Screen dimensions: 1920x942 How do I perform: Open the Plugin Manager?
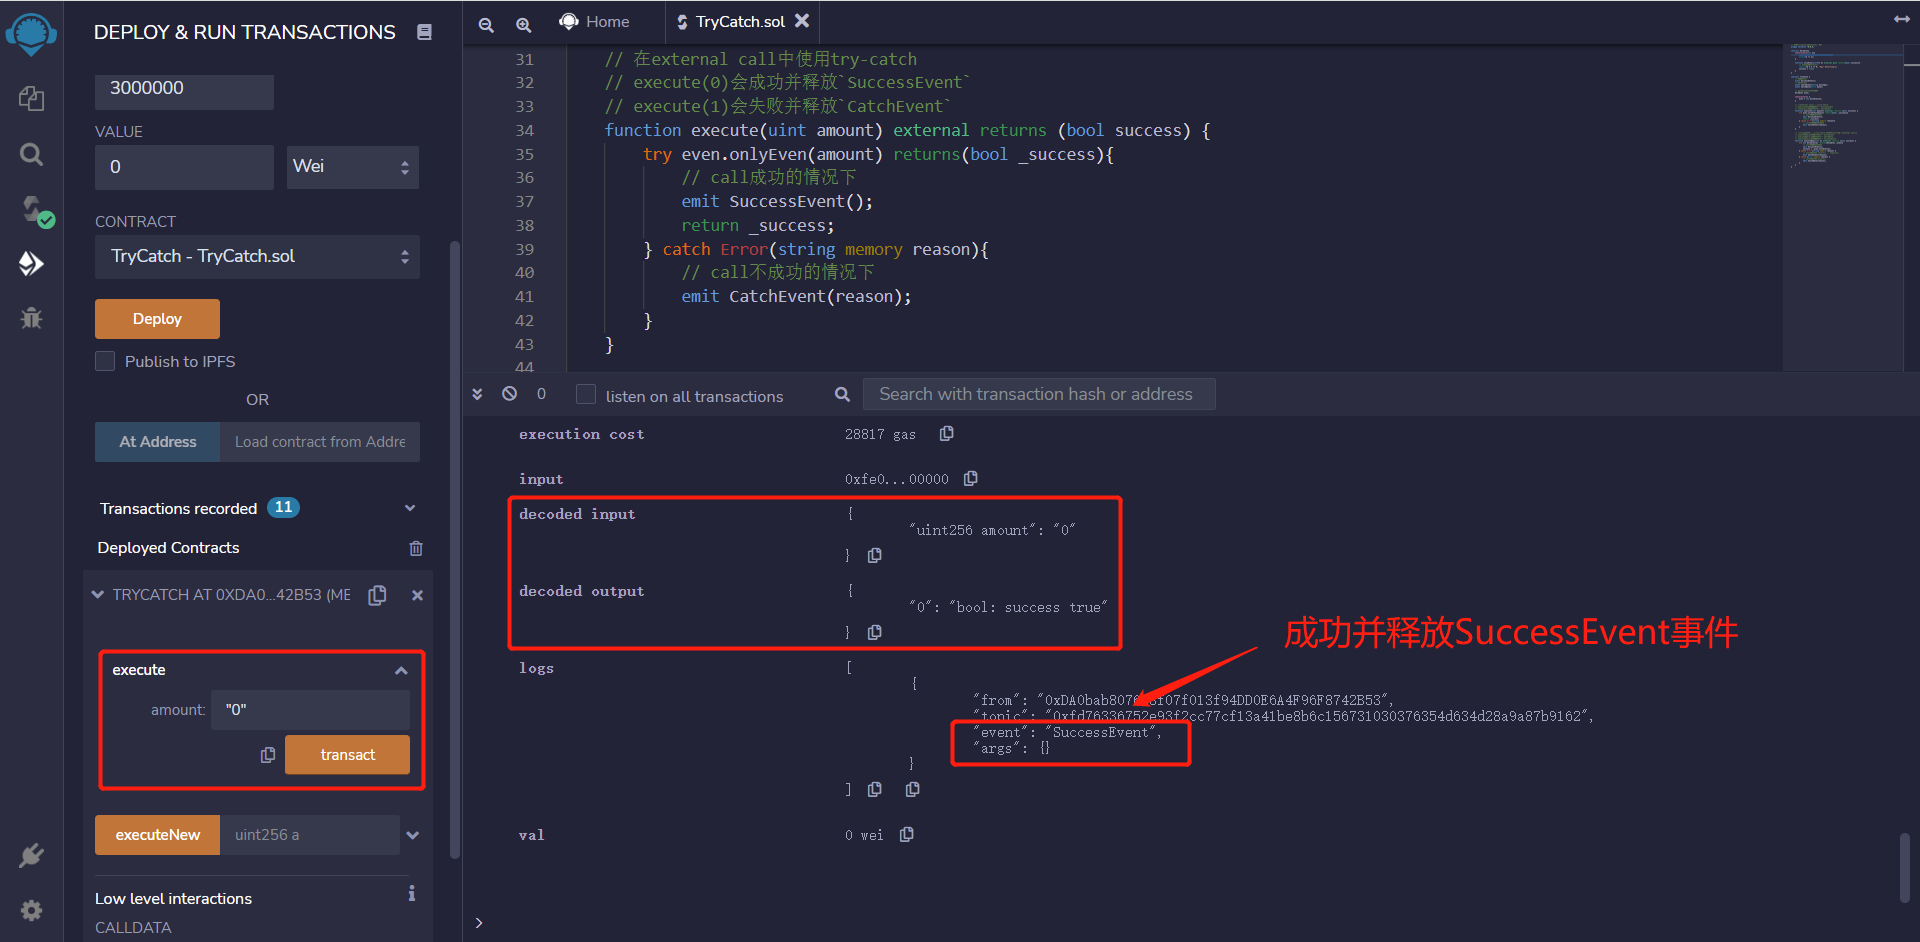pos(31,855)
